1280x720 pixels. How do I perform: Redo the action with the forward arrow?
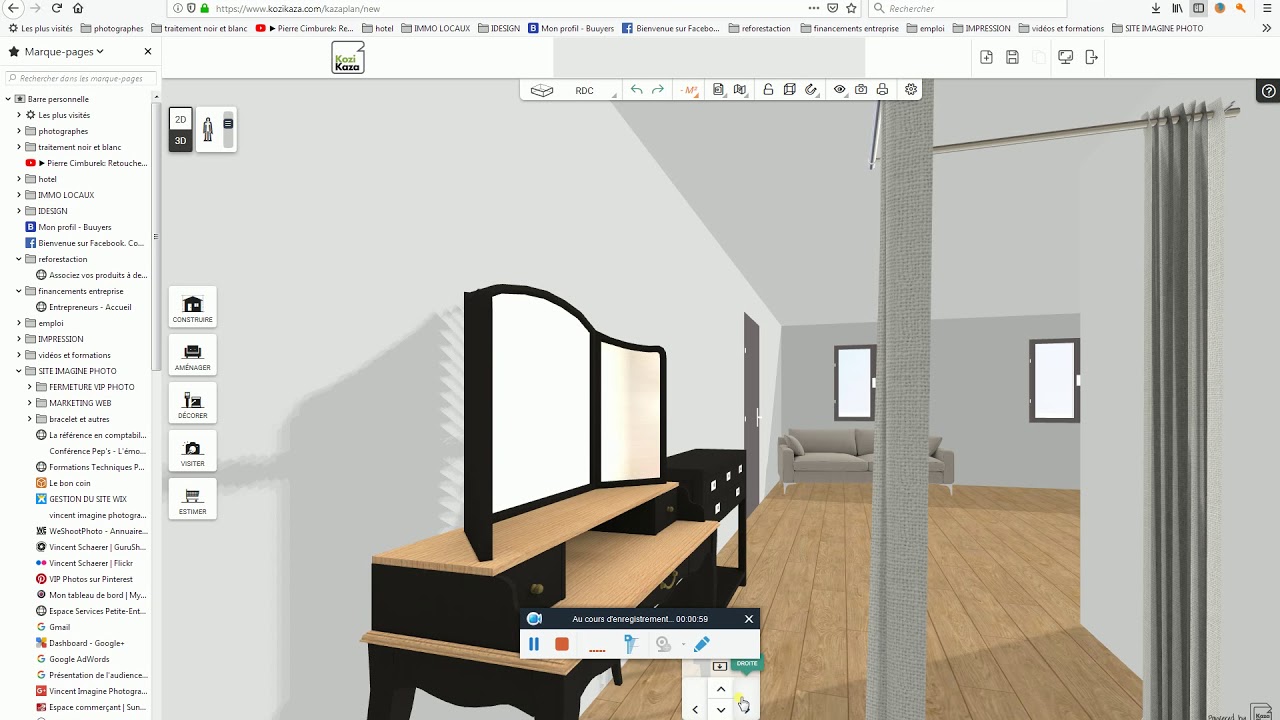658,90
